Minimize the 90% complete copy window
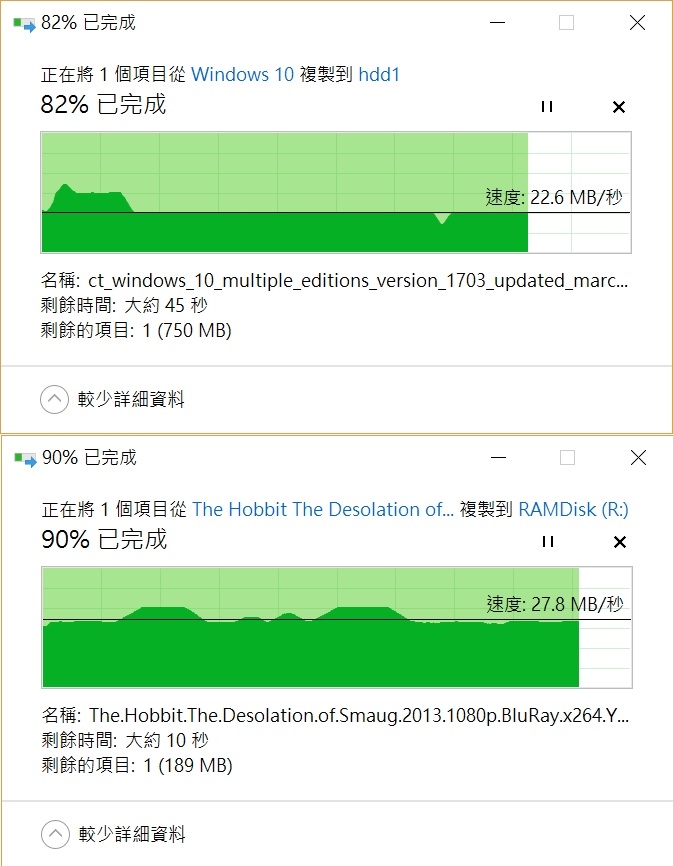This screenshot has width=673, height=866. [x=499, y=458]
